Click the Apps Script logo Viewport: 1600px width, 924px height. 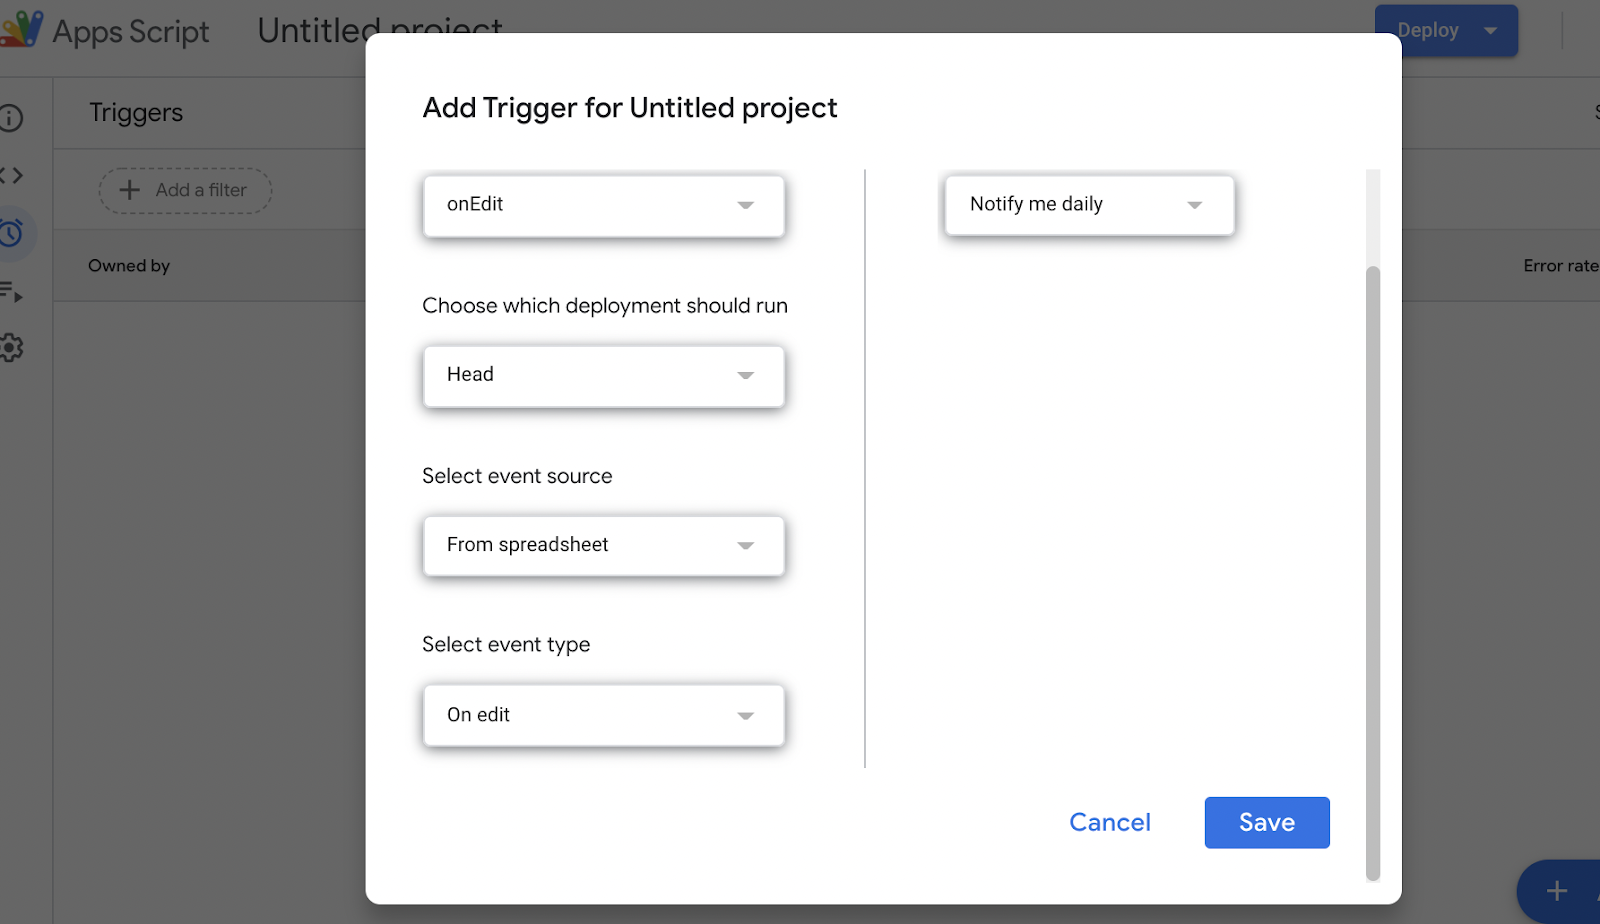click(20, 27)
